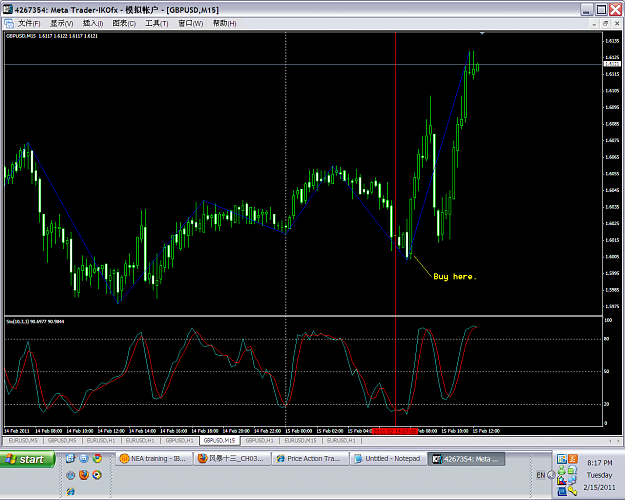Click the orange tray icon in the top row

[573, 459]
